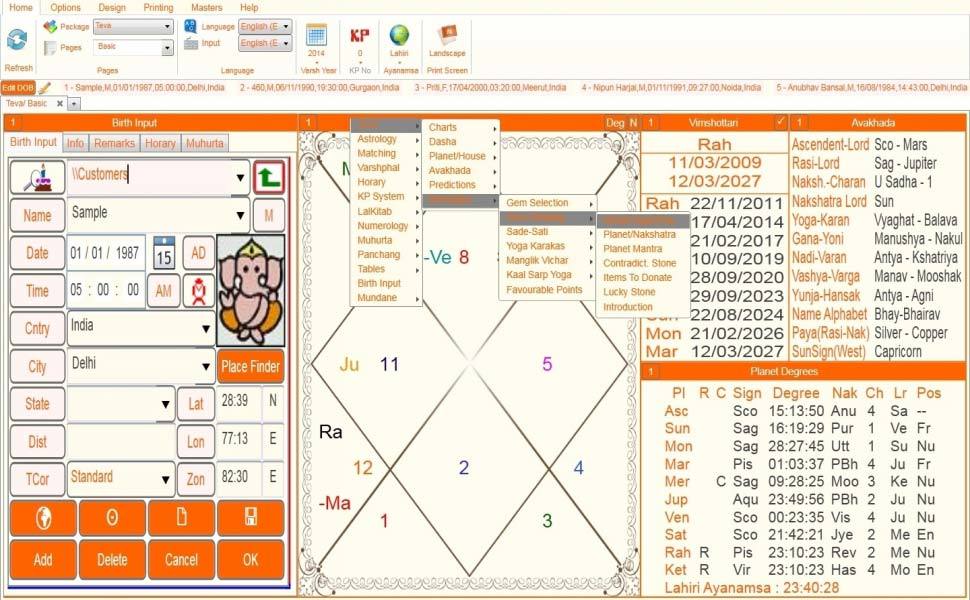
Task: Expand the tab list dropdown arrow
Action: point(74,104)
